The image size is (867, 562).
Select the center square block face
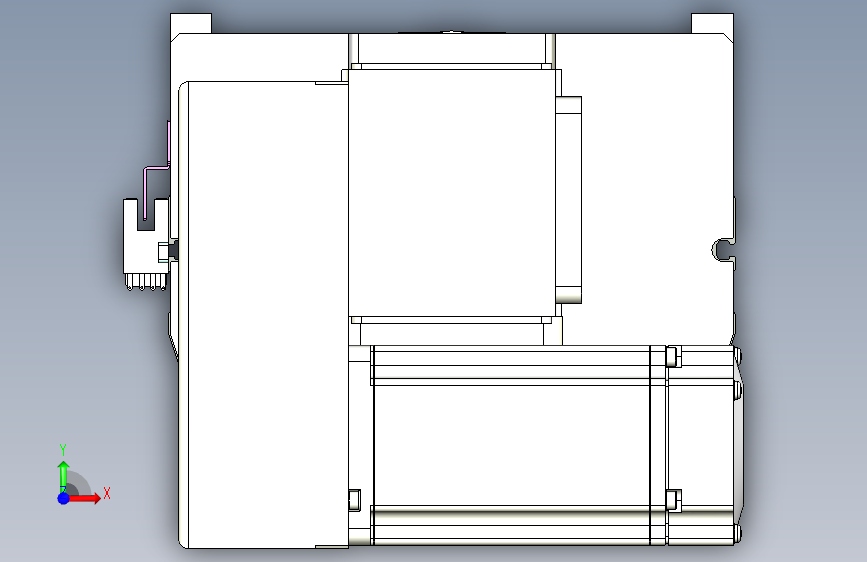click(x=451, y=193)
